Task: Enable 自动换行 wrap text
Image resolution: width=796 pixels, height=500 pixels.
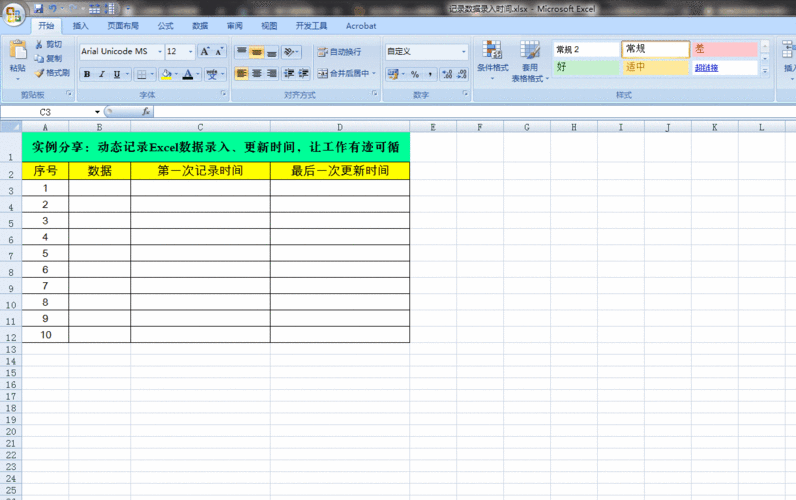Action: (340, 52)
